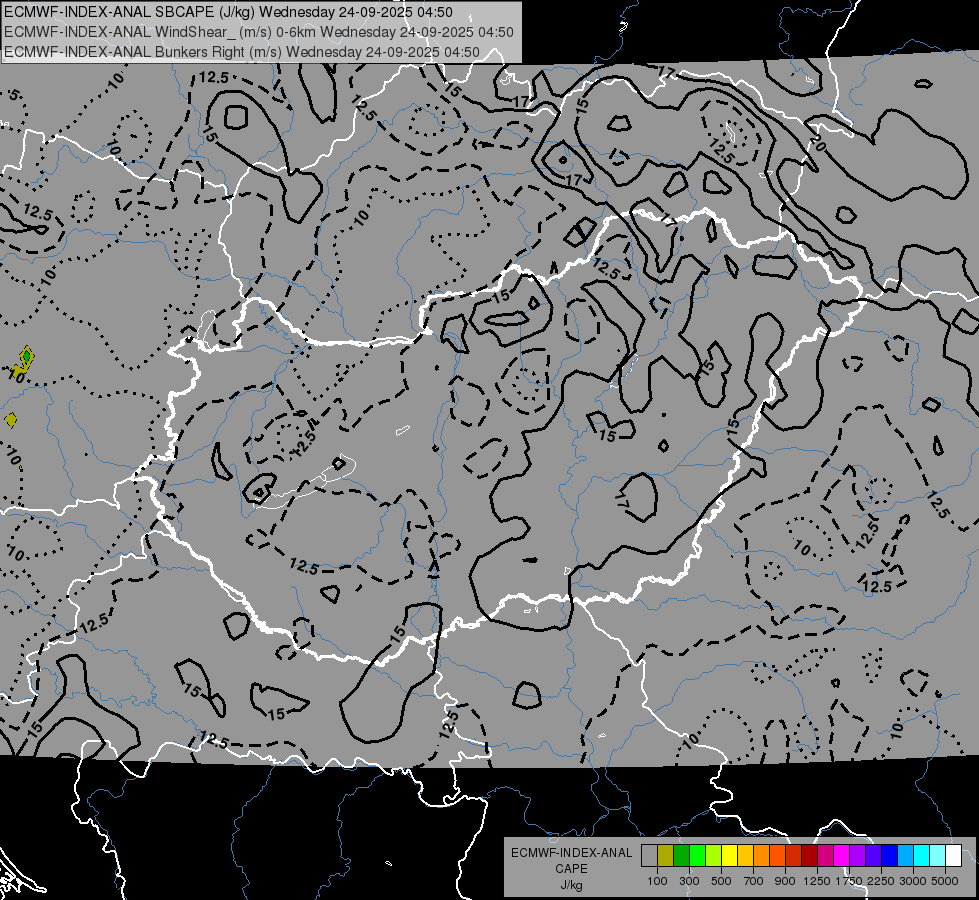Click the 100 tick label in legend

coord(657,881)
